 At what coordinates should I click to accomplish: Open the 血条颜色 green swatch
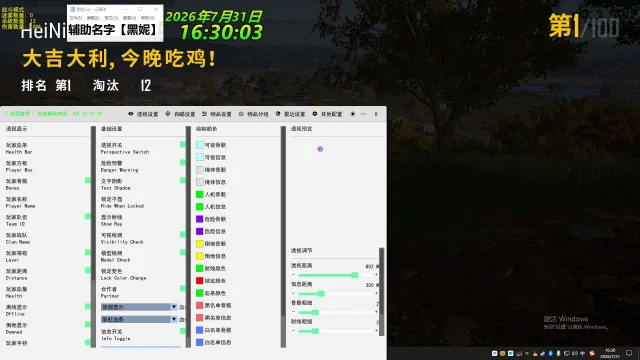[200, 293]
